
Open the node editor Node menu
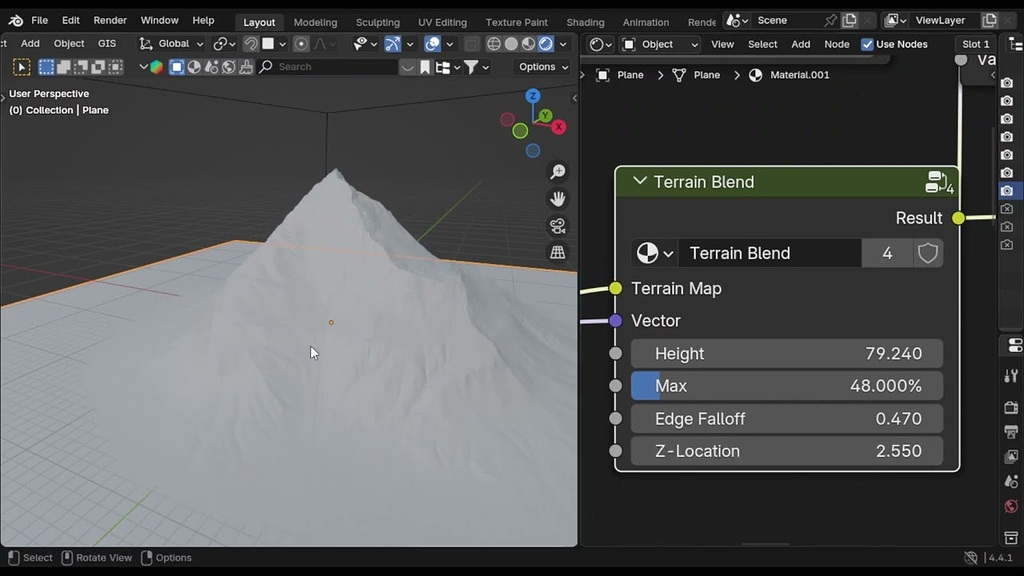coord(837,44)
